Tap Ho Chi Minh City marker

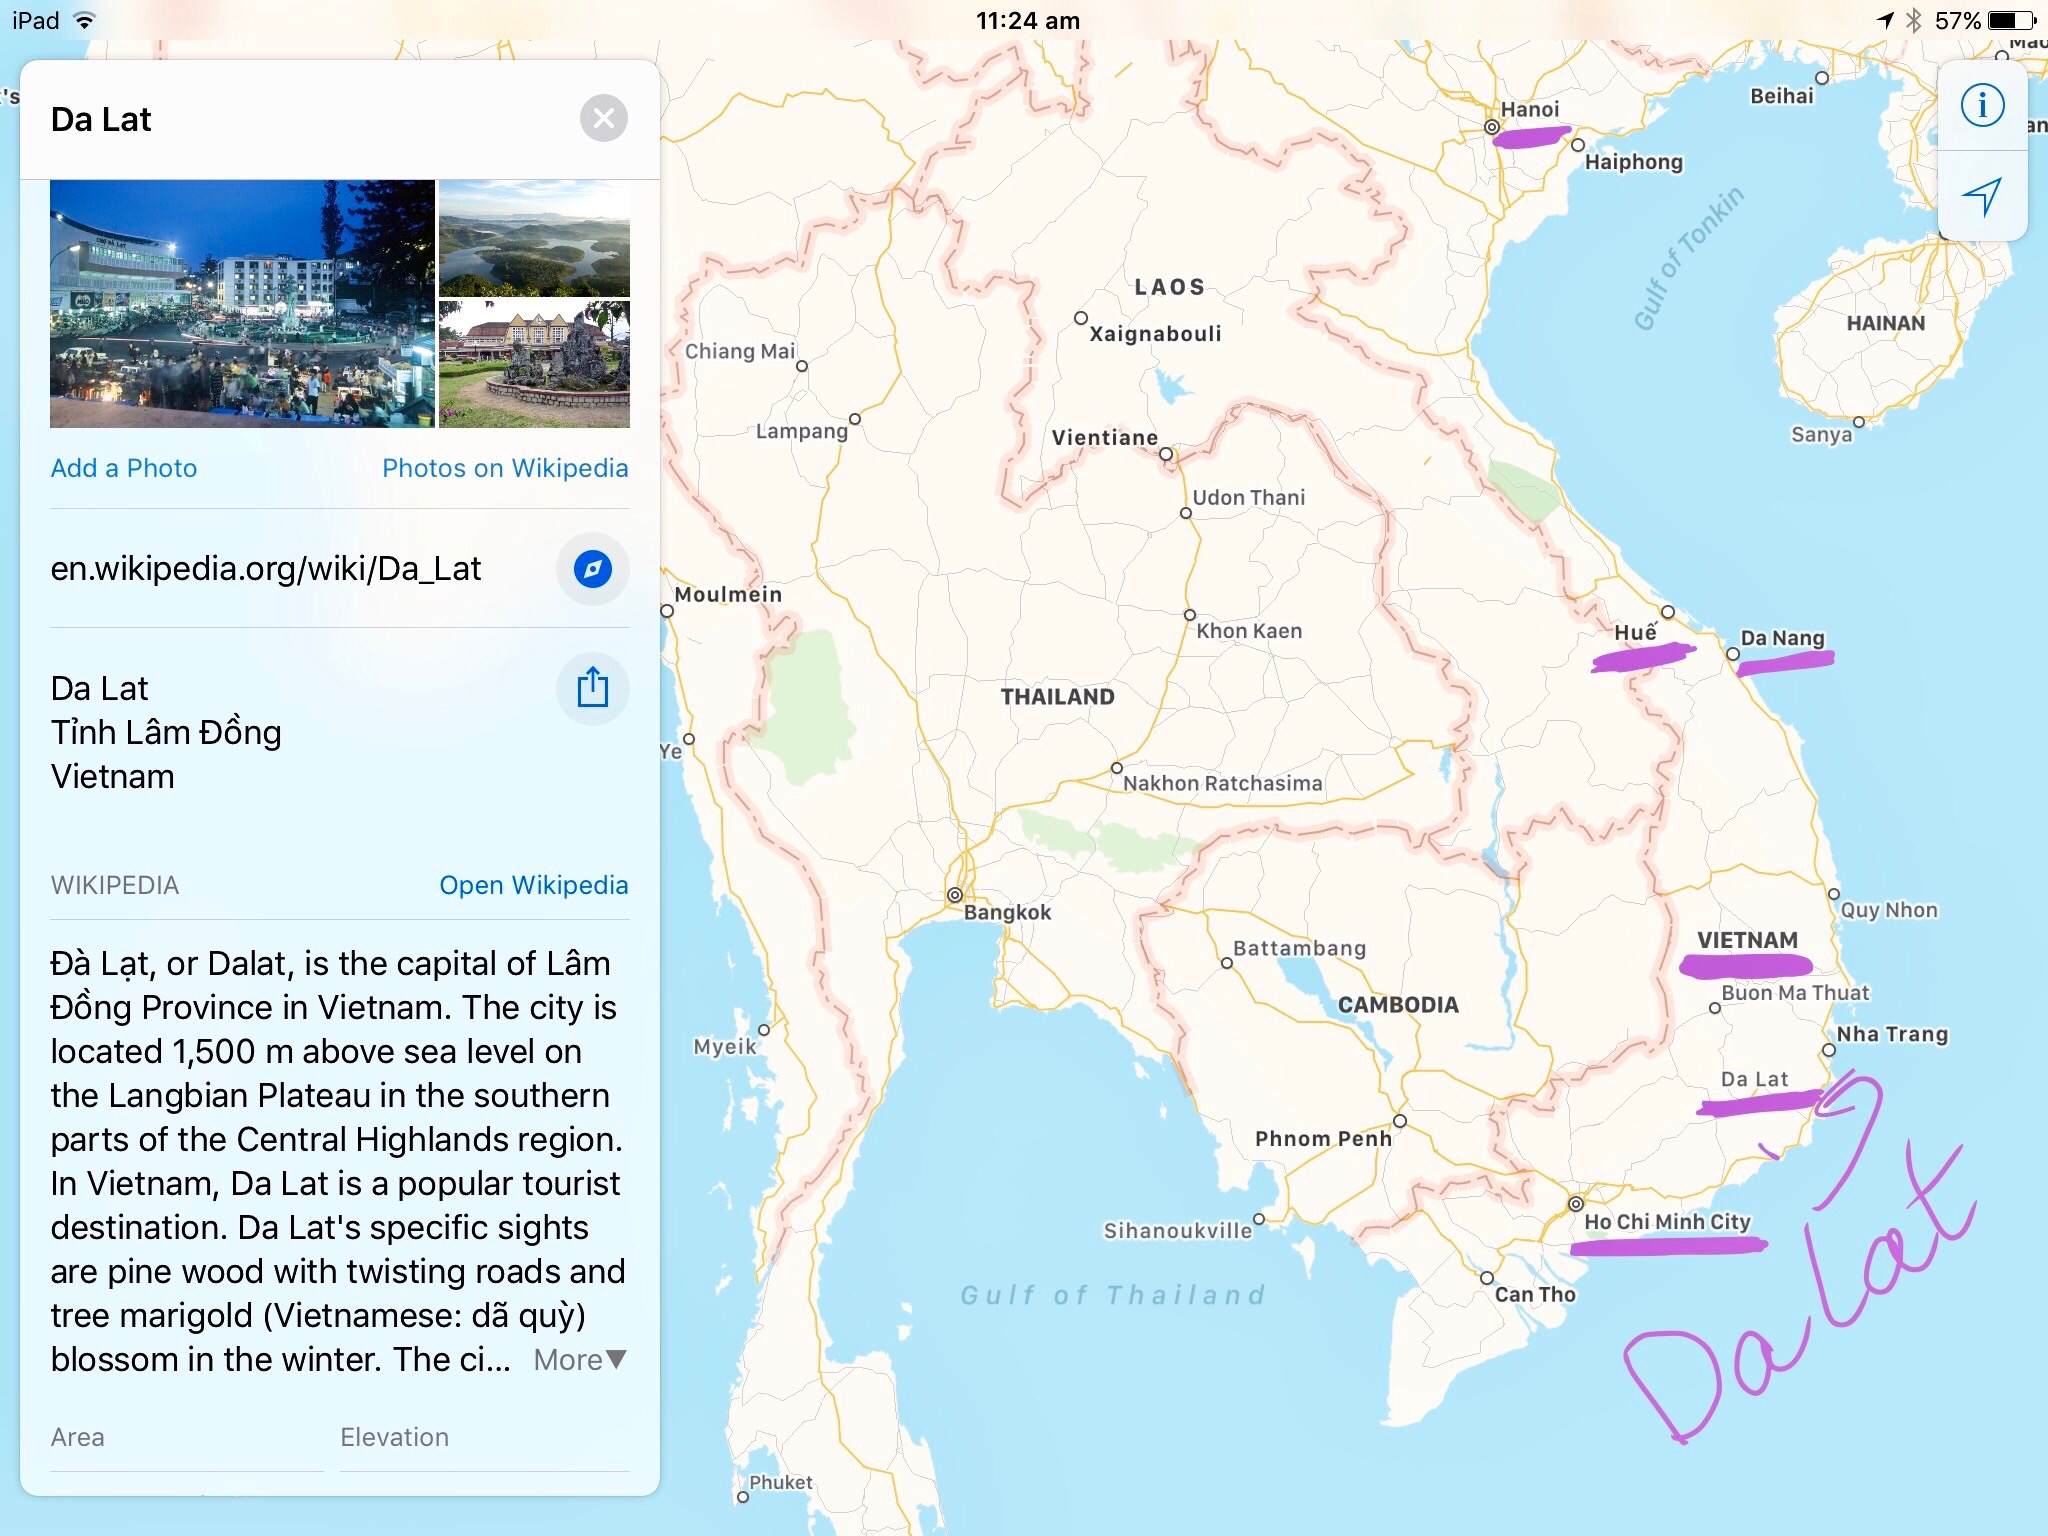pyautogui.click(x=1576, y=1203)
